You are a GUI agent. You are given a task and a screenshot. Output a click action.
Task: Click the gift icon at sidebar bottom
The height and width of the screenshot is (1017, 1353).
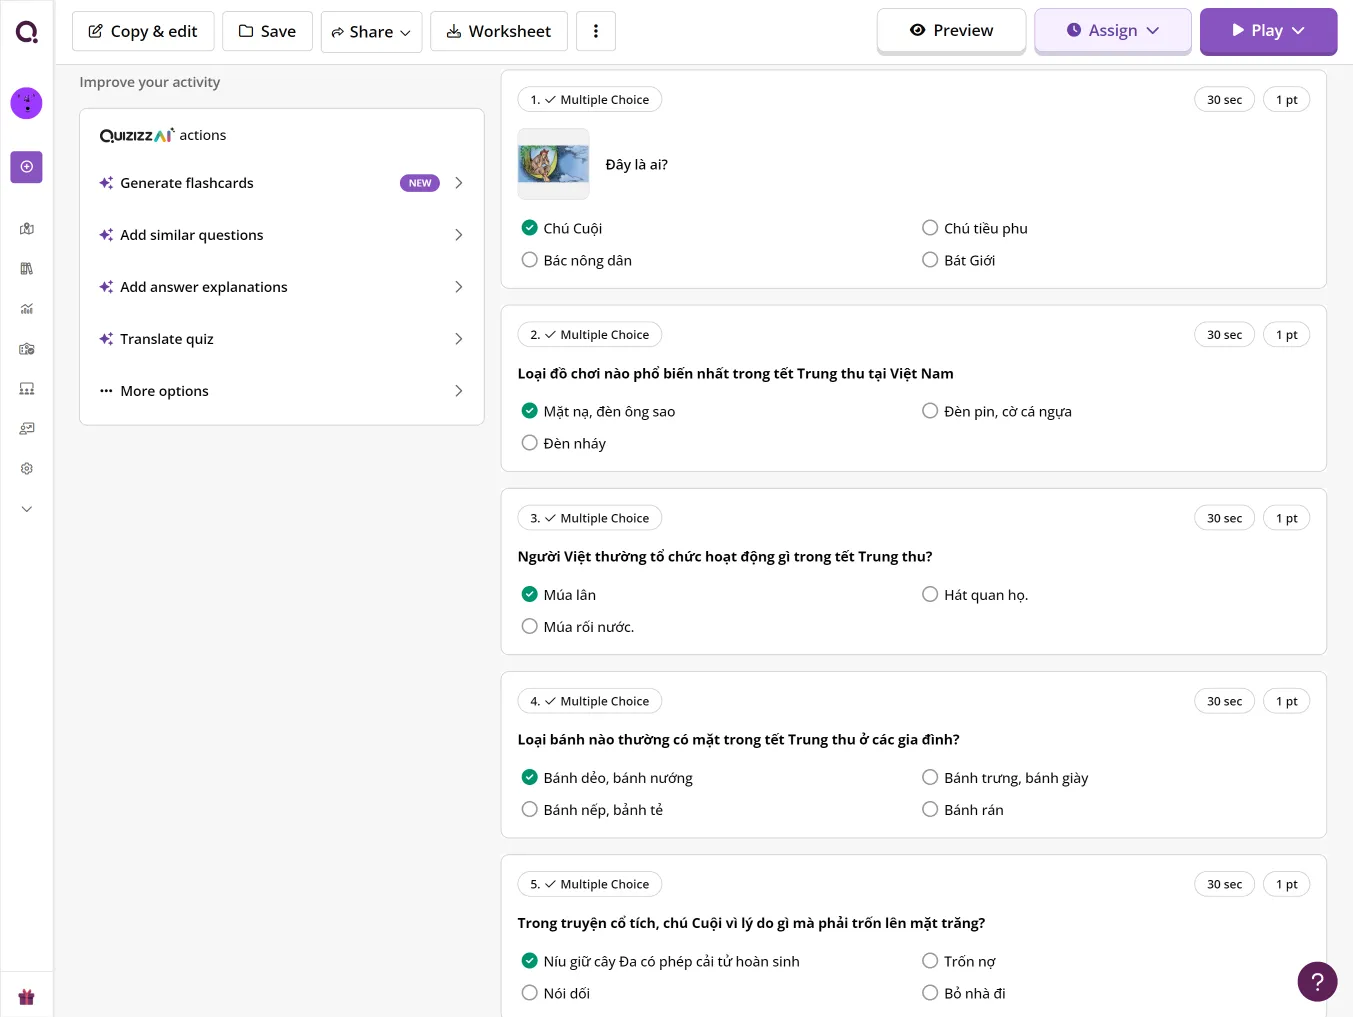click(27, 997)
